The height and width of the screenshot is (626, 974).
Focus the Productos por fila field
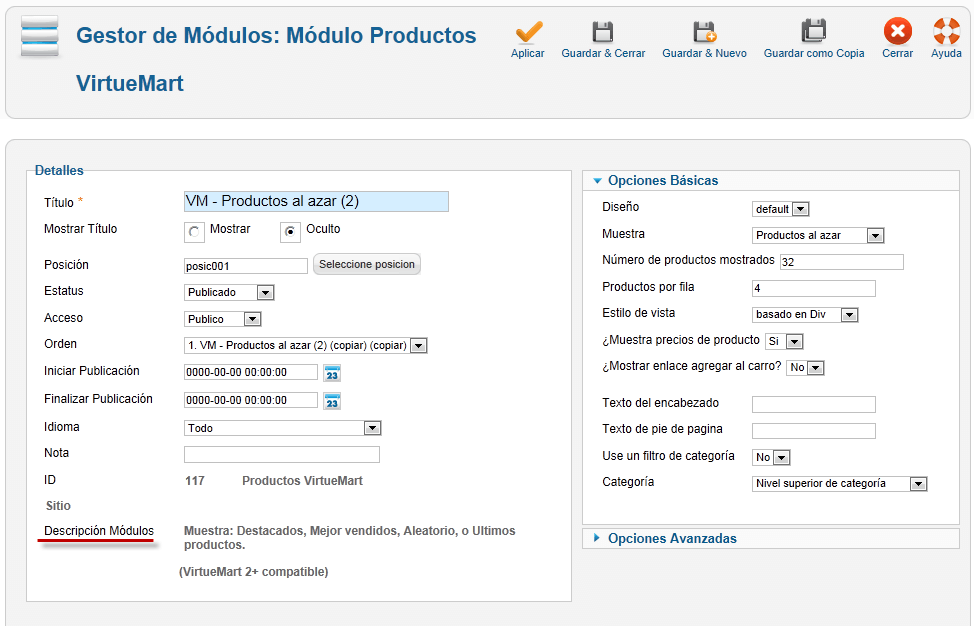click(x=814, y=288)
